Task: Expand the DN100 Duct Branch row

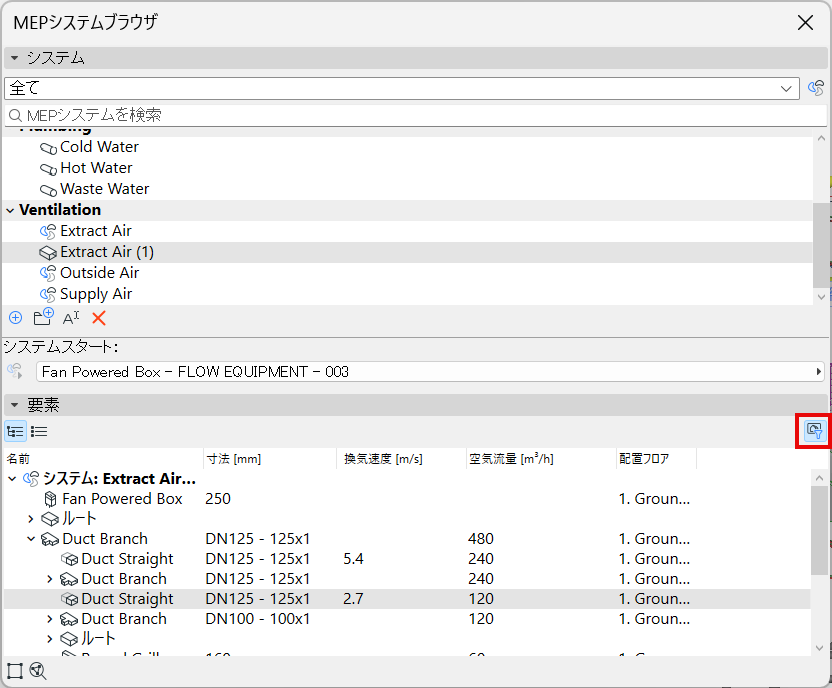Action: [x=50, y=619]
